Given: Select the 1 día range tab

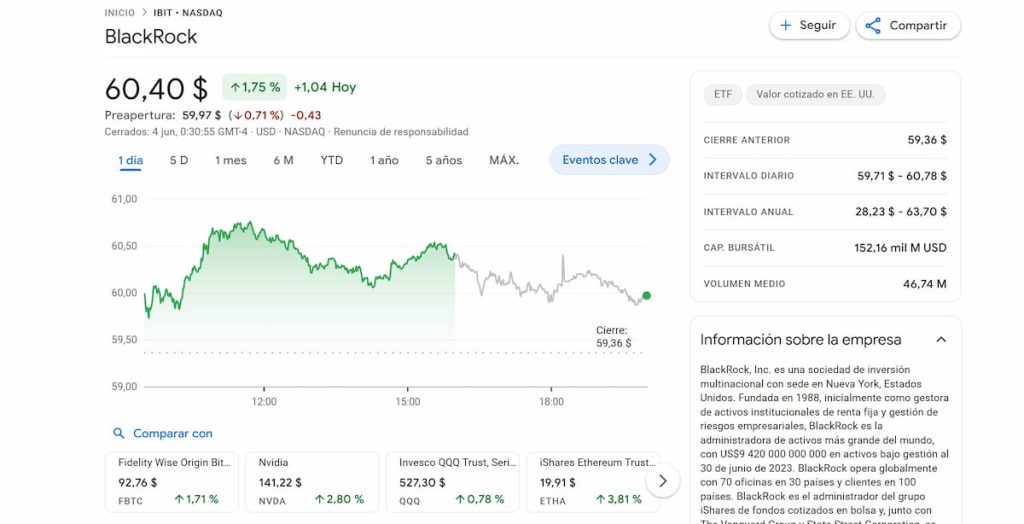Looking at the screenshot, I should 131,160.
